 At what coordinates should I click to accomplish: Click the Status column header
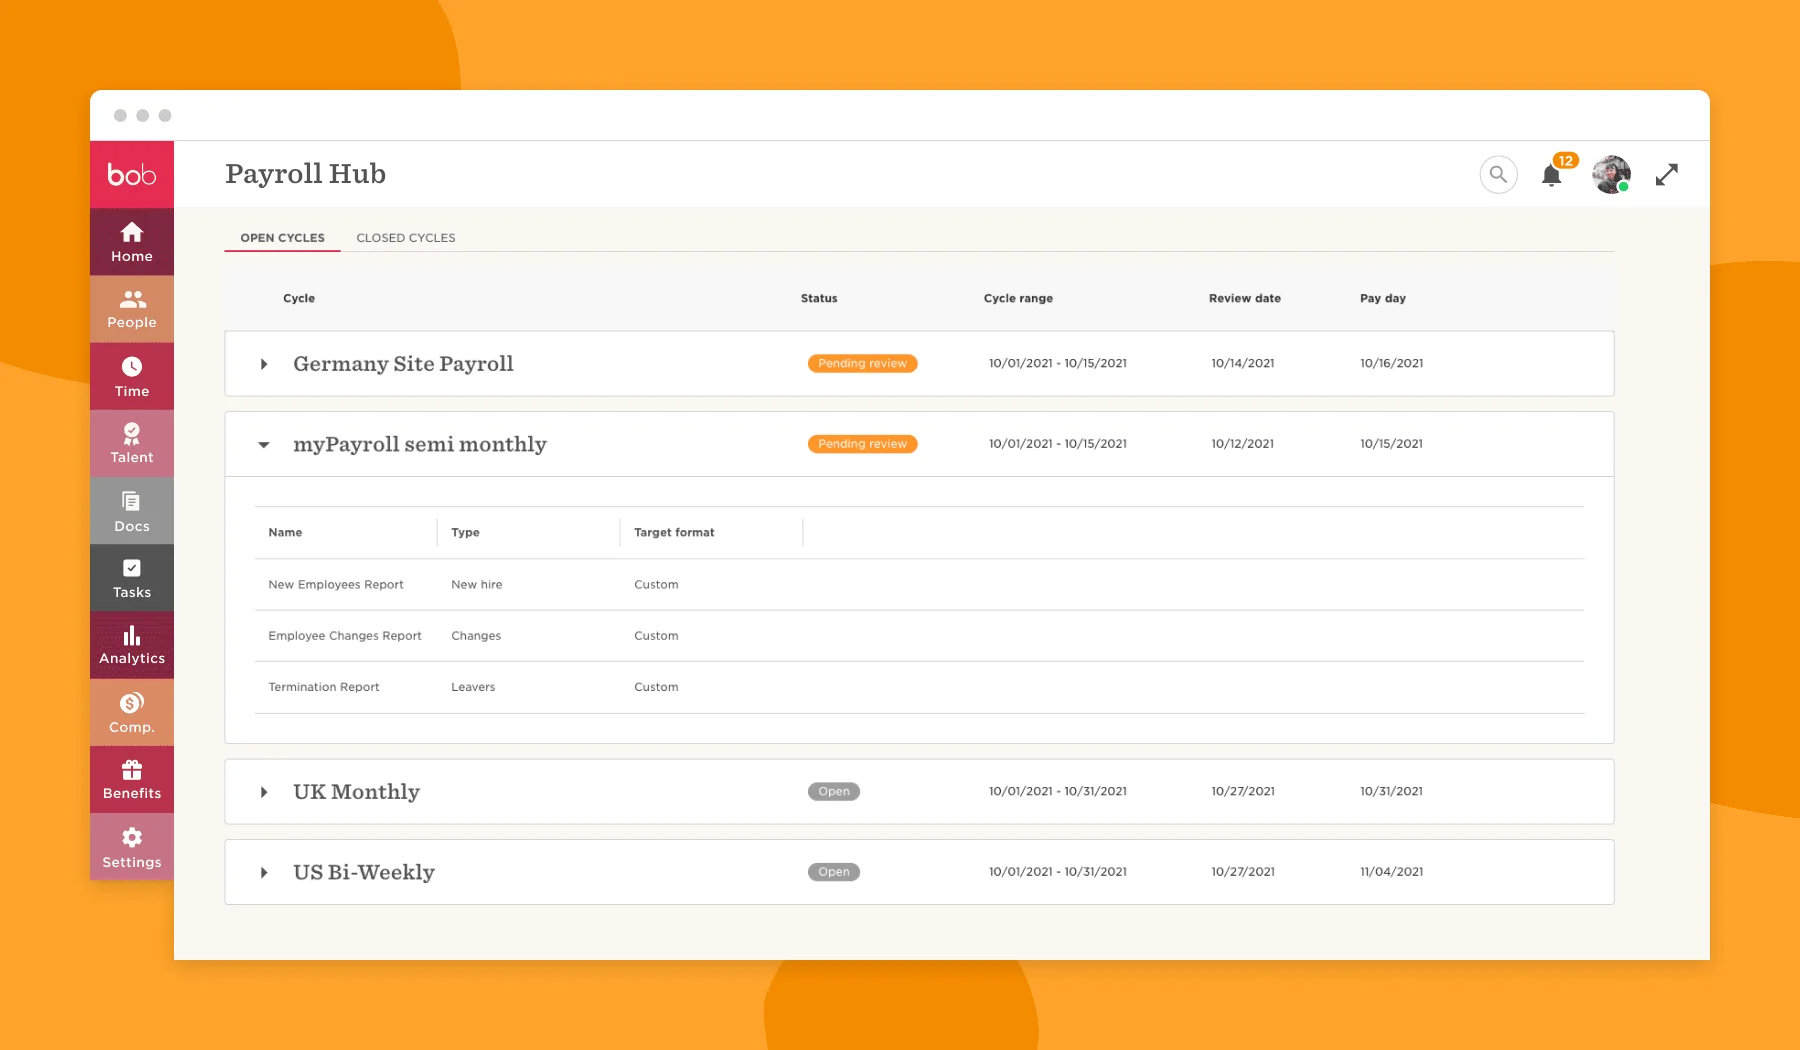coord(819,298)
